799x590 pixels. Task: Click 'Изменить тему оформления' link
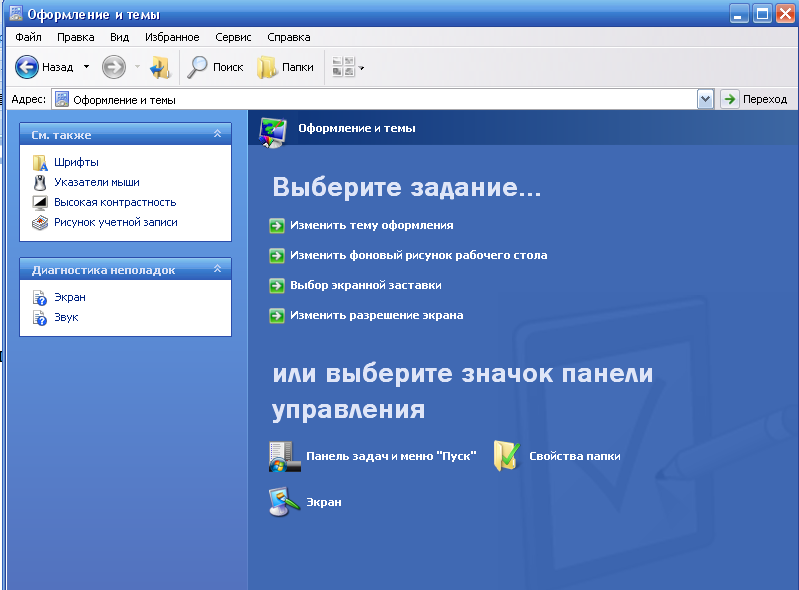[x=371, y=225]
